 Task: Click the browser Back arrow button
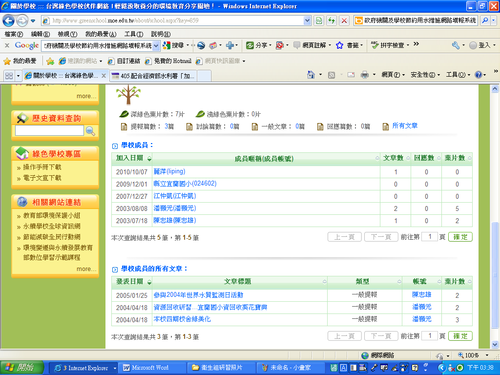click(8, 21)
